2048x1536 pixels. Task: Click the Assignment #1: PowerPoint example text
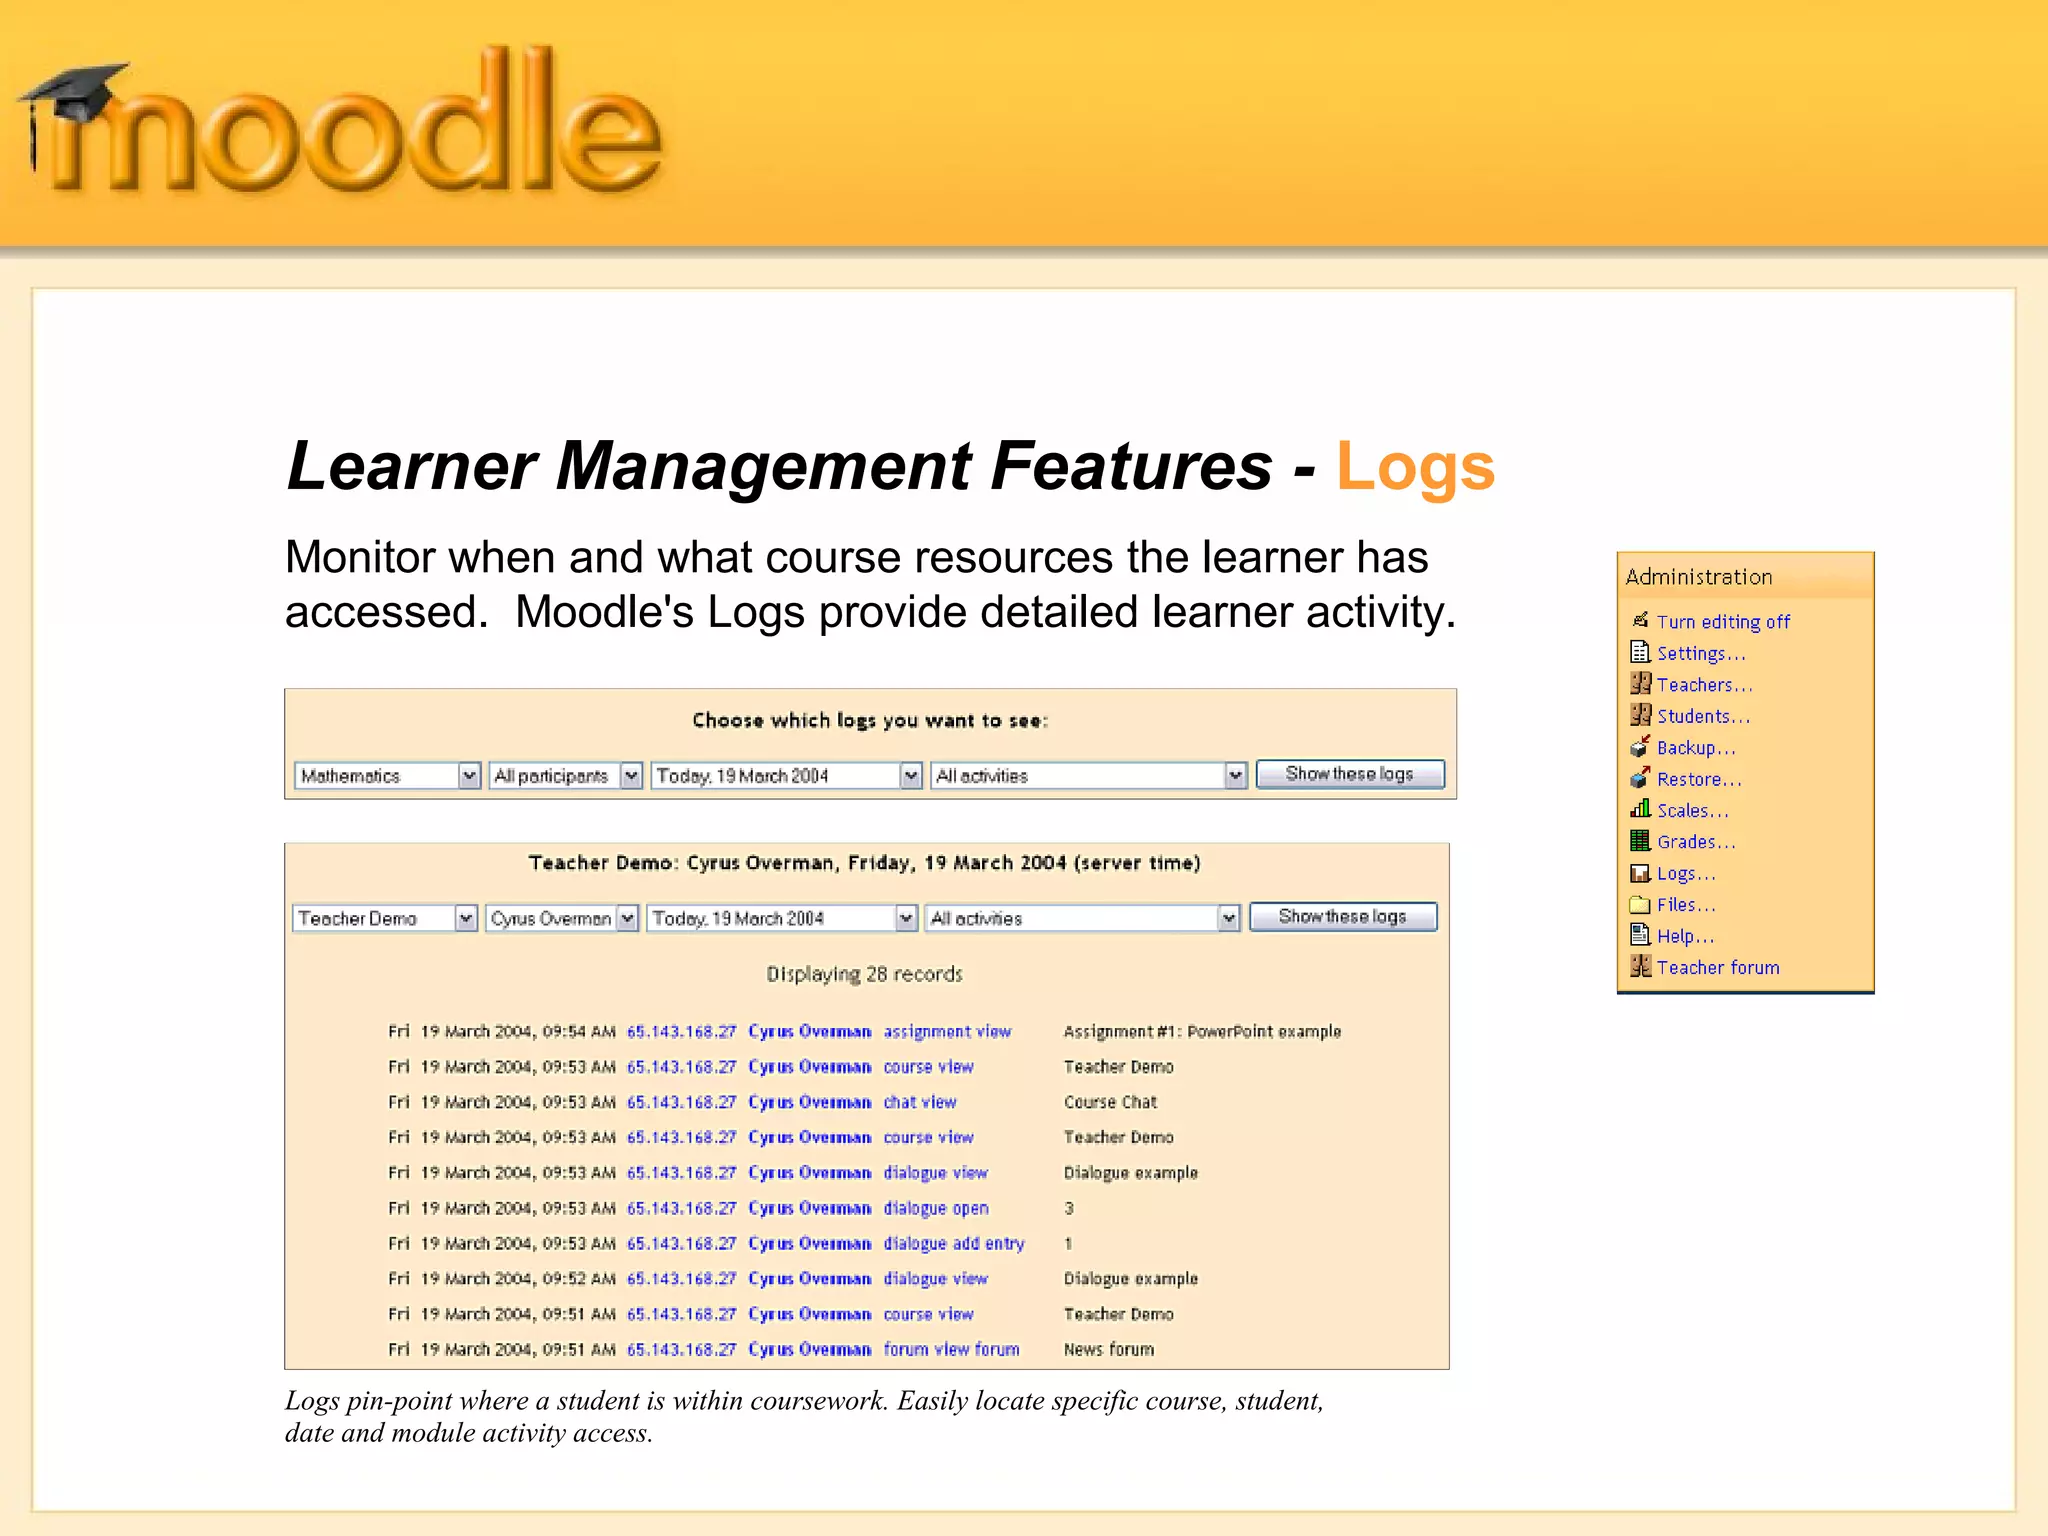[1202, 1031]
